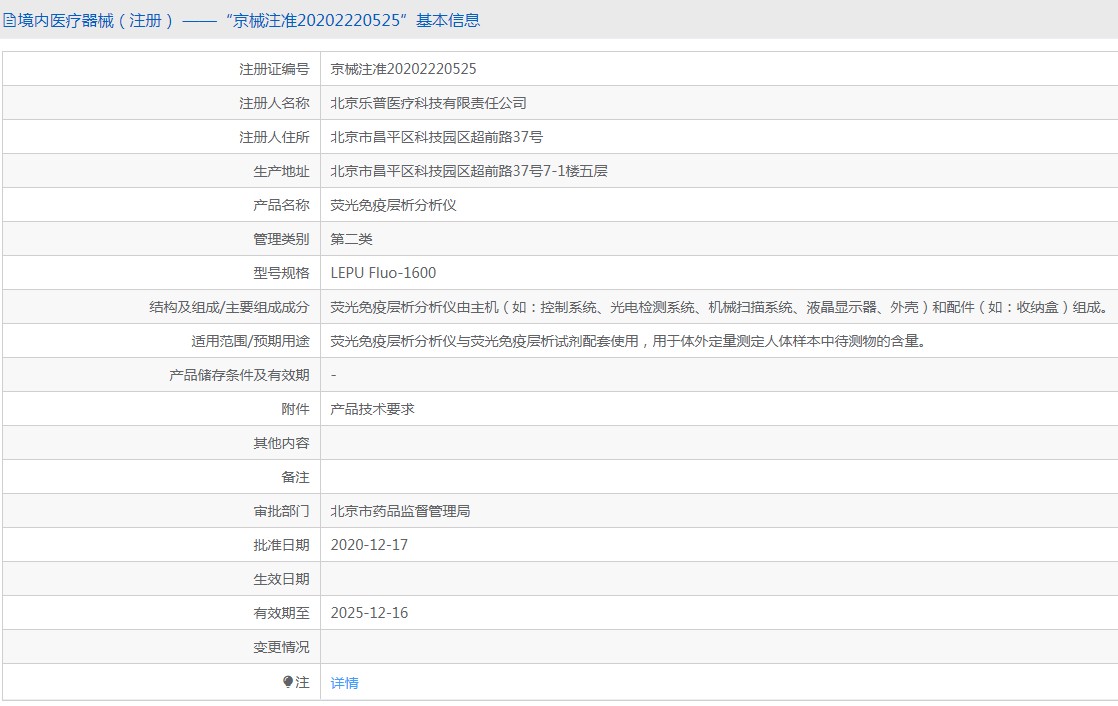Click the 注册人名称 label
1118x706 pixels.
pos(275,103)
